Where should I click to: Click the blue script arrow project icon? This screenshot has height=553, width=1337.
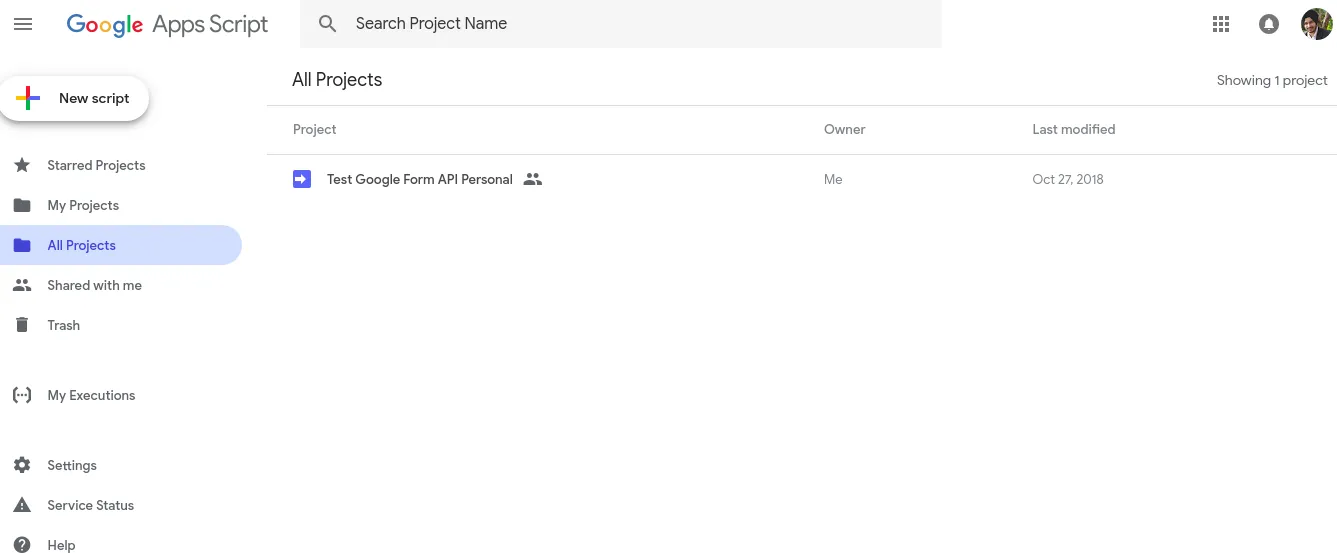click(302, 179)
